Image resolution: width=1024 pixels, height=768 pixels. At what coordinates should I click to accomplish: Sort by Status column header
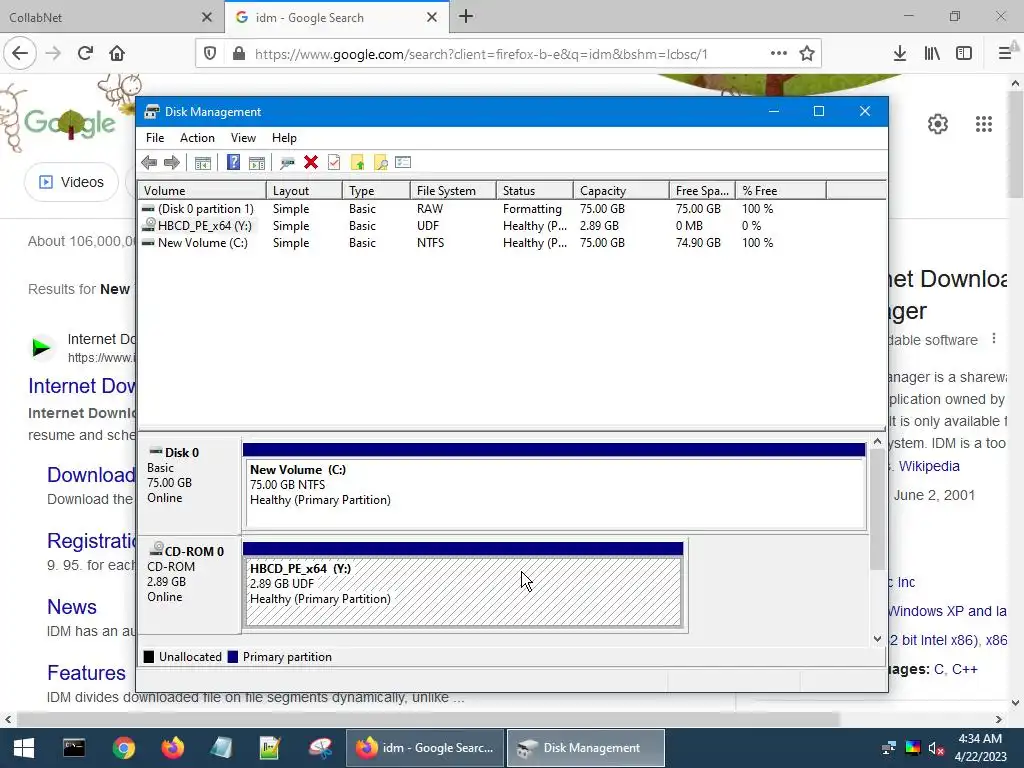[x=535, y=191]
